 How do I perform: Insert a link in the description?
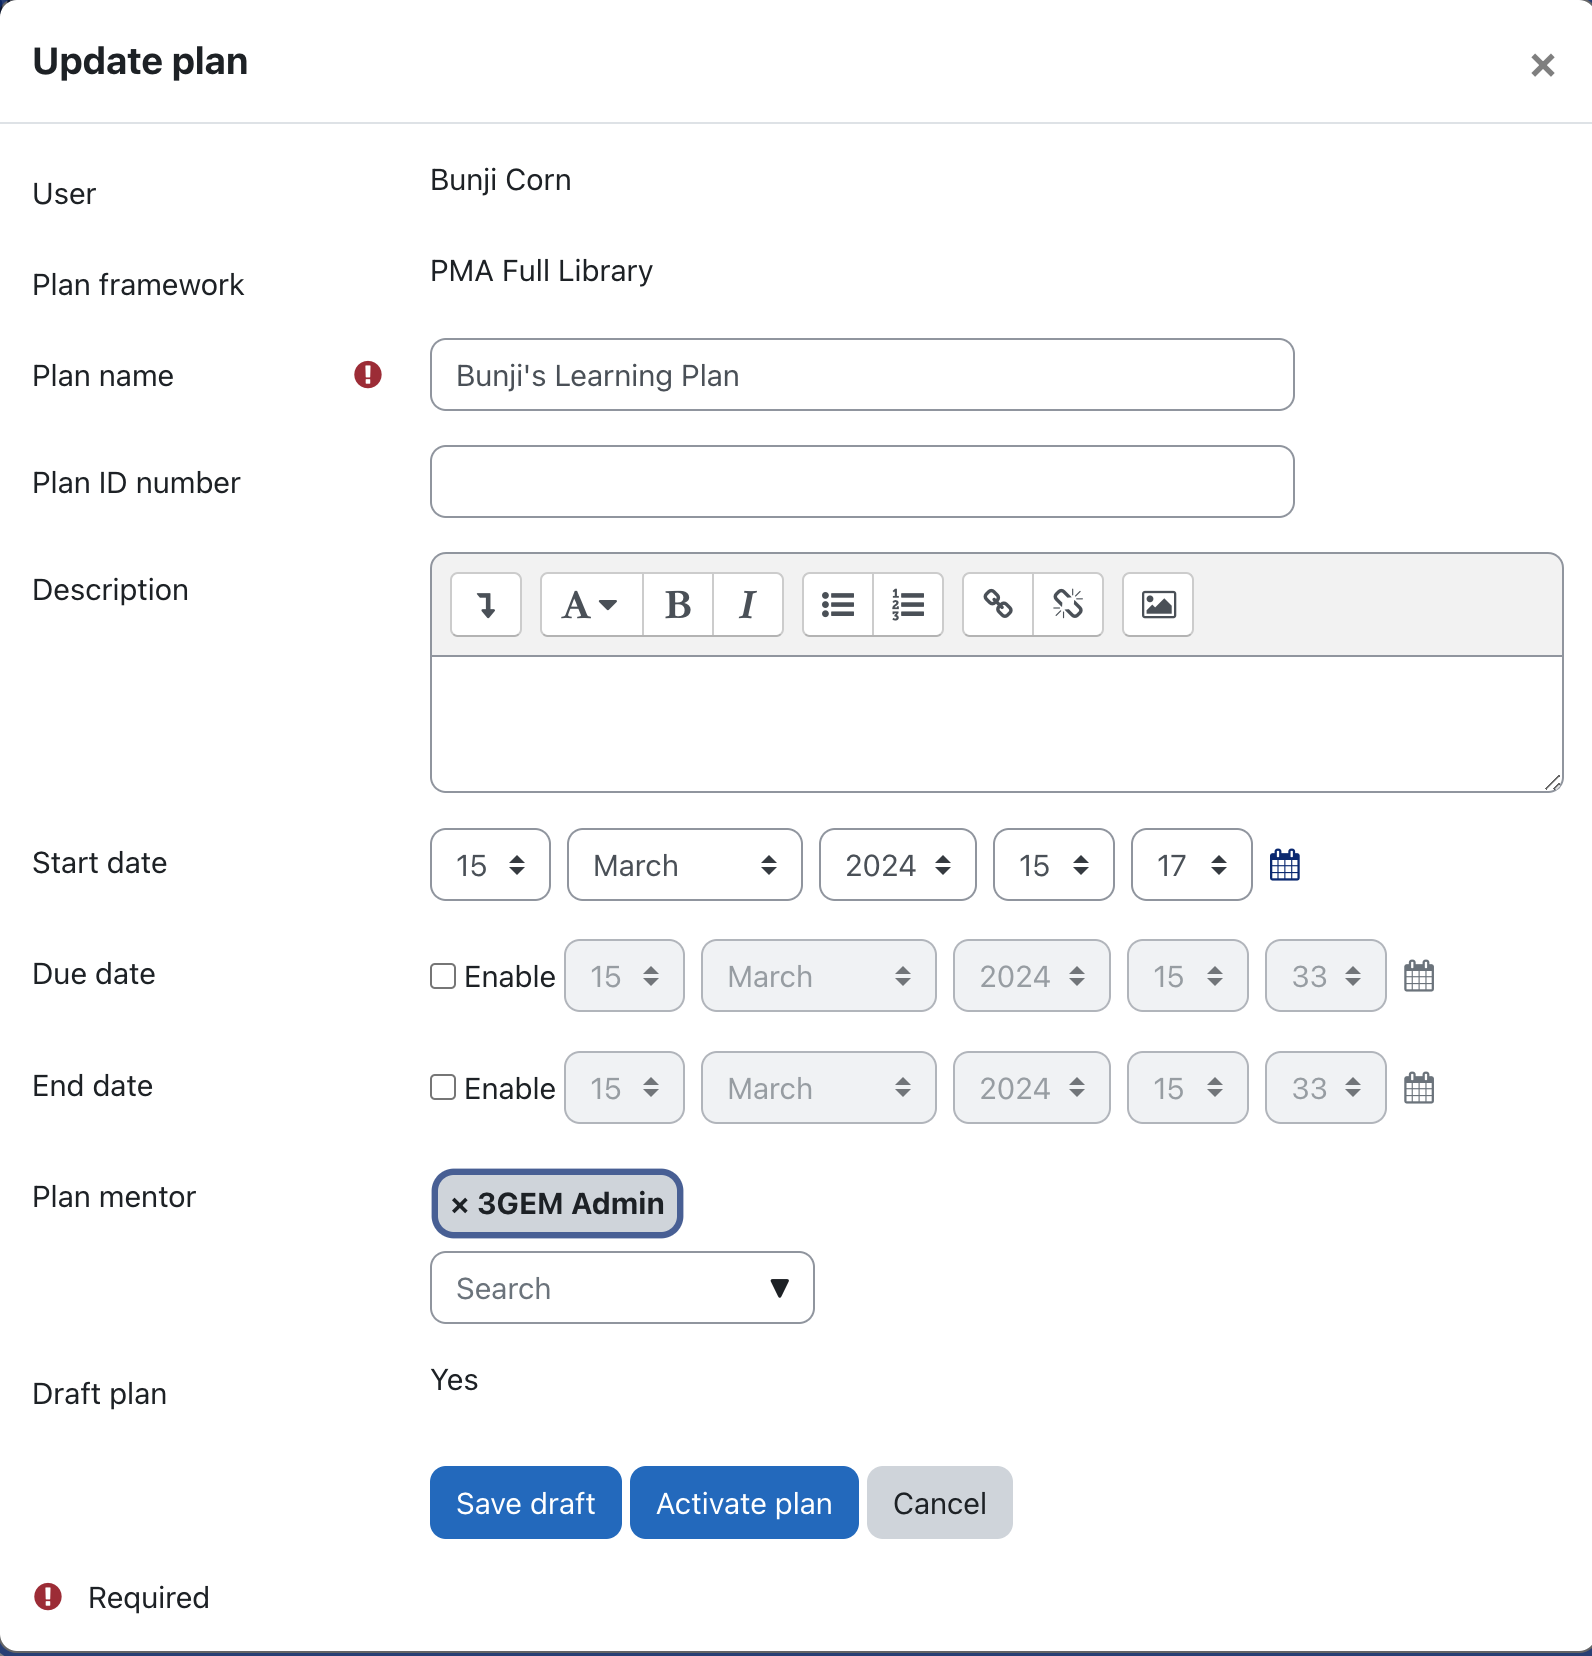(998, 605)
